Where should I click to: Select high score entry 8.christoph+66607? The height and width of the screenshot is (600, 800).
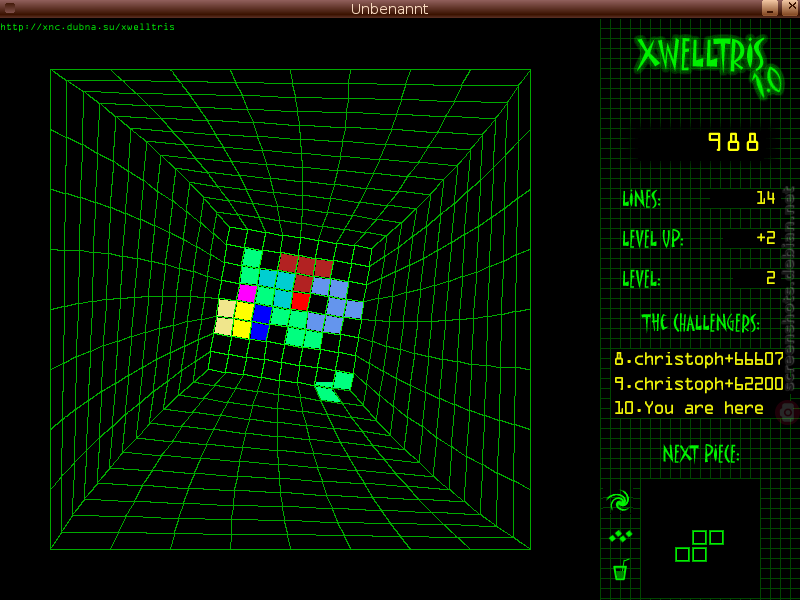pos(698,359)
